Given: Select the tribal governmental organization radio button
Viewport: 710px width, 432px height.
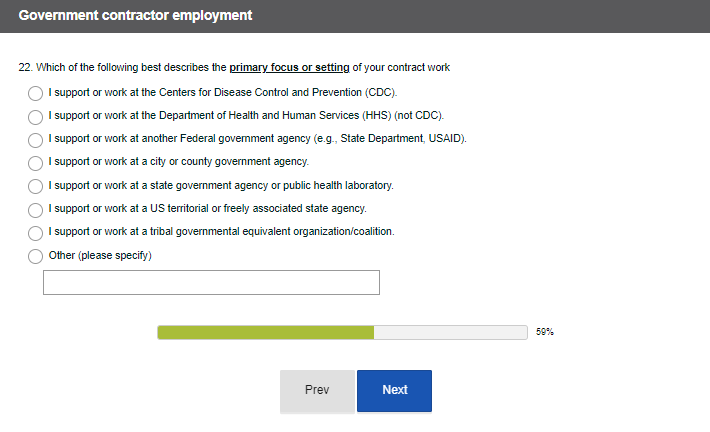Looking at the screenshot, I should click(x=36, y=233).
